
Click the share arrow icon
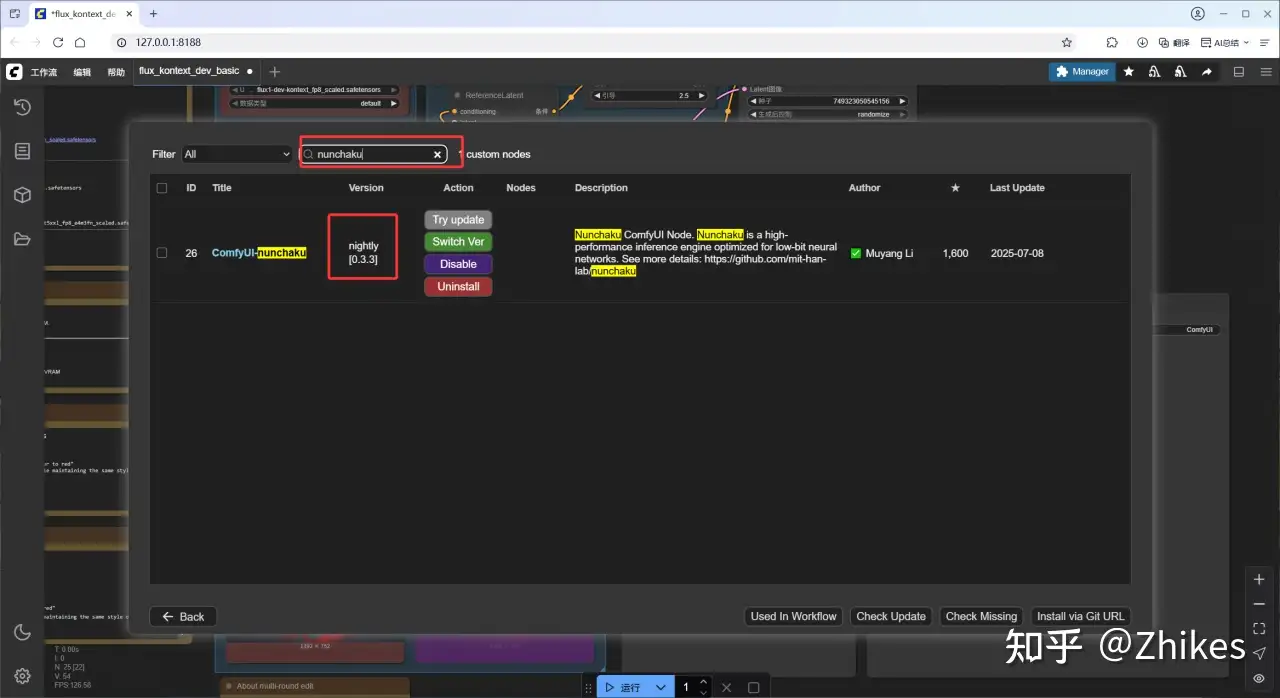(x=1207, y=72)
